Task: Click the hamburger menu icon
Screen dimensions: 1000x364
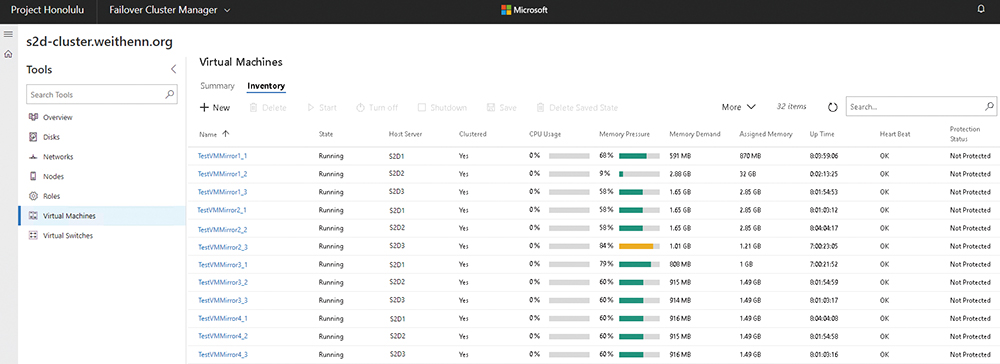Action: coord(8,33)
